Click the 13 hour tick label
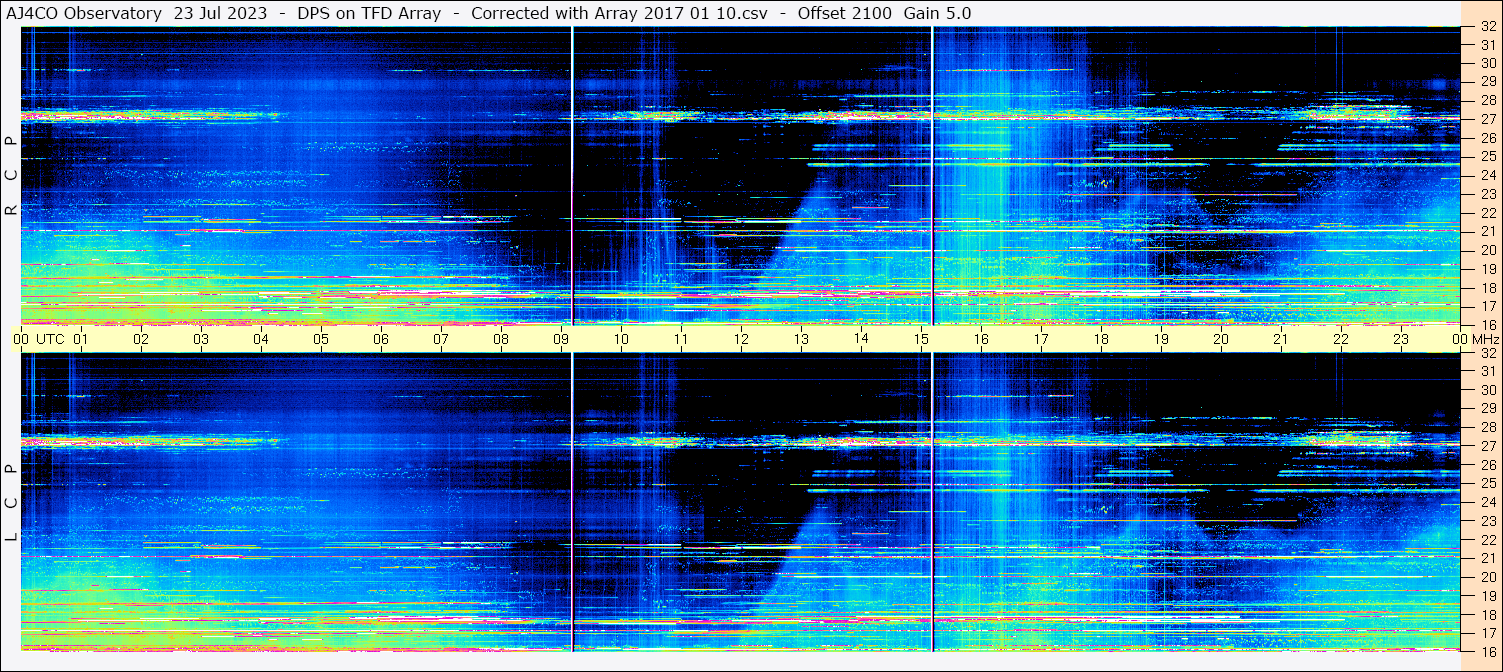 point(801,339)
